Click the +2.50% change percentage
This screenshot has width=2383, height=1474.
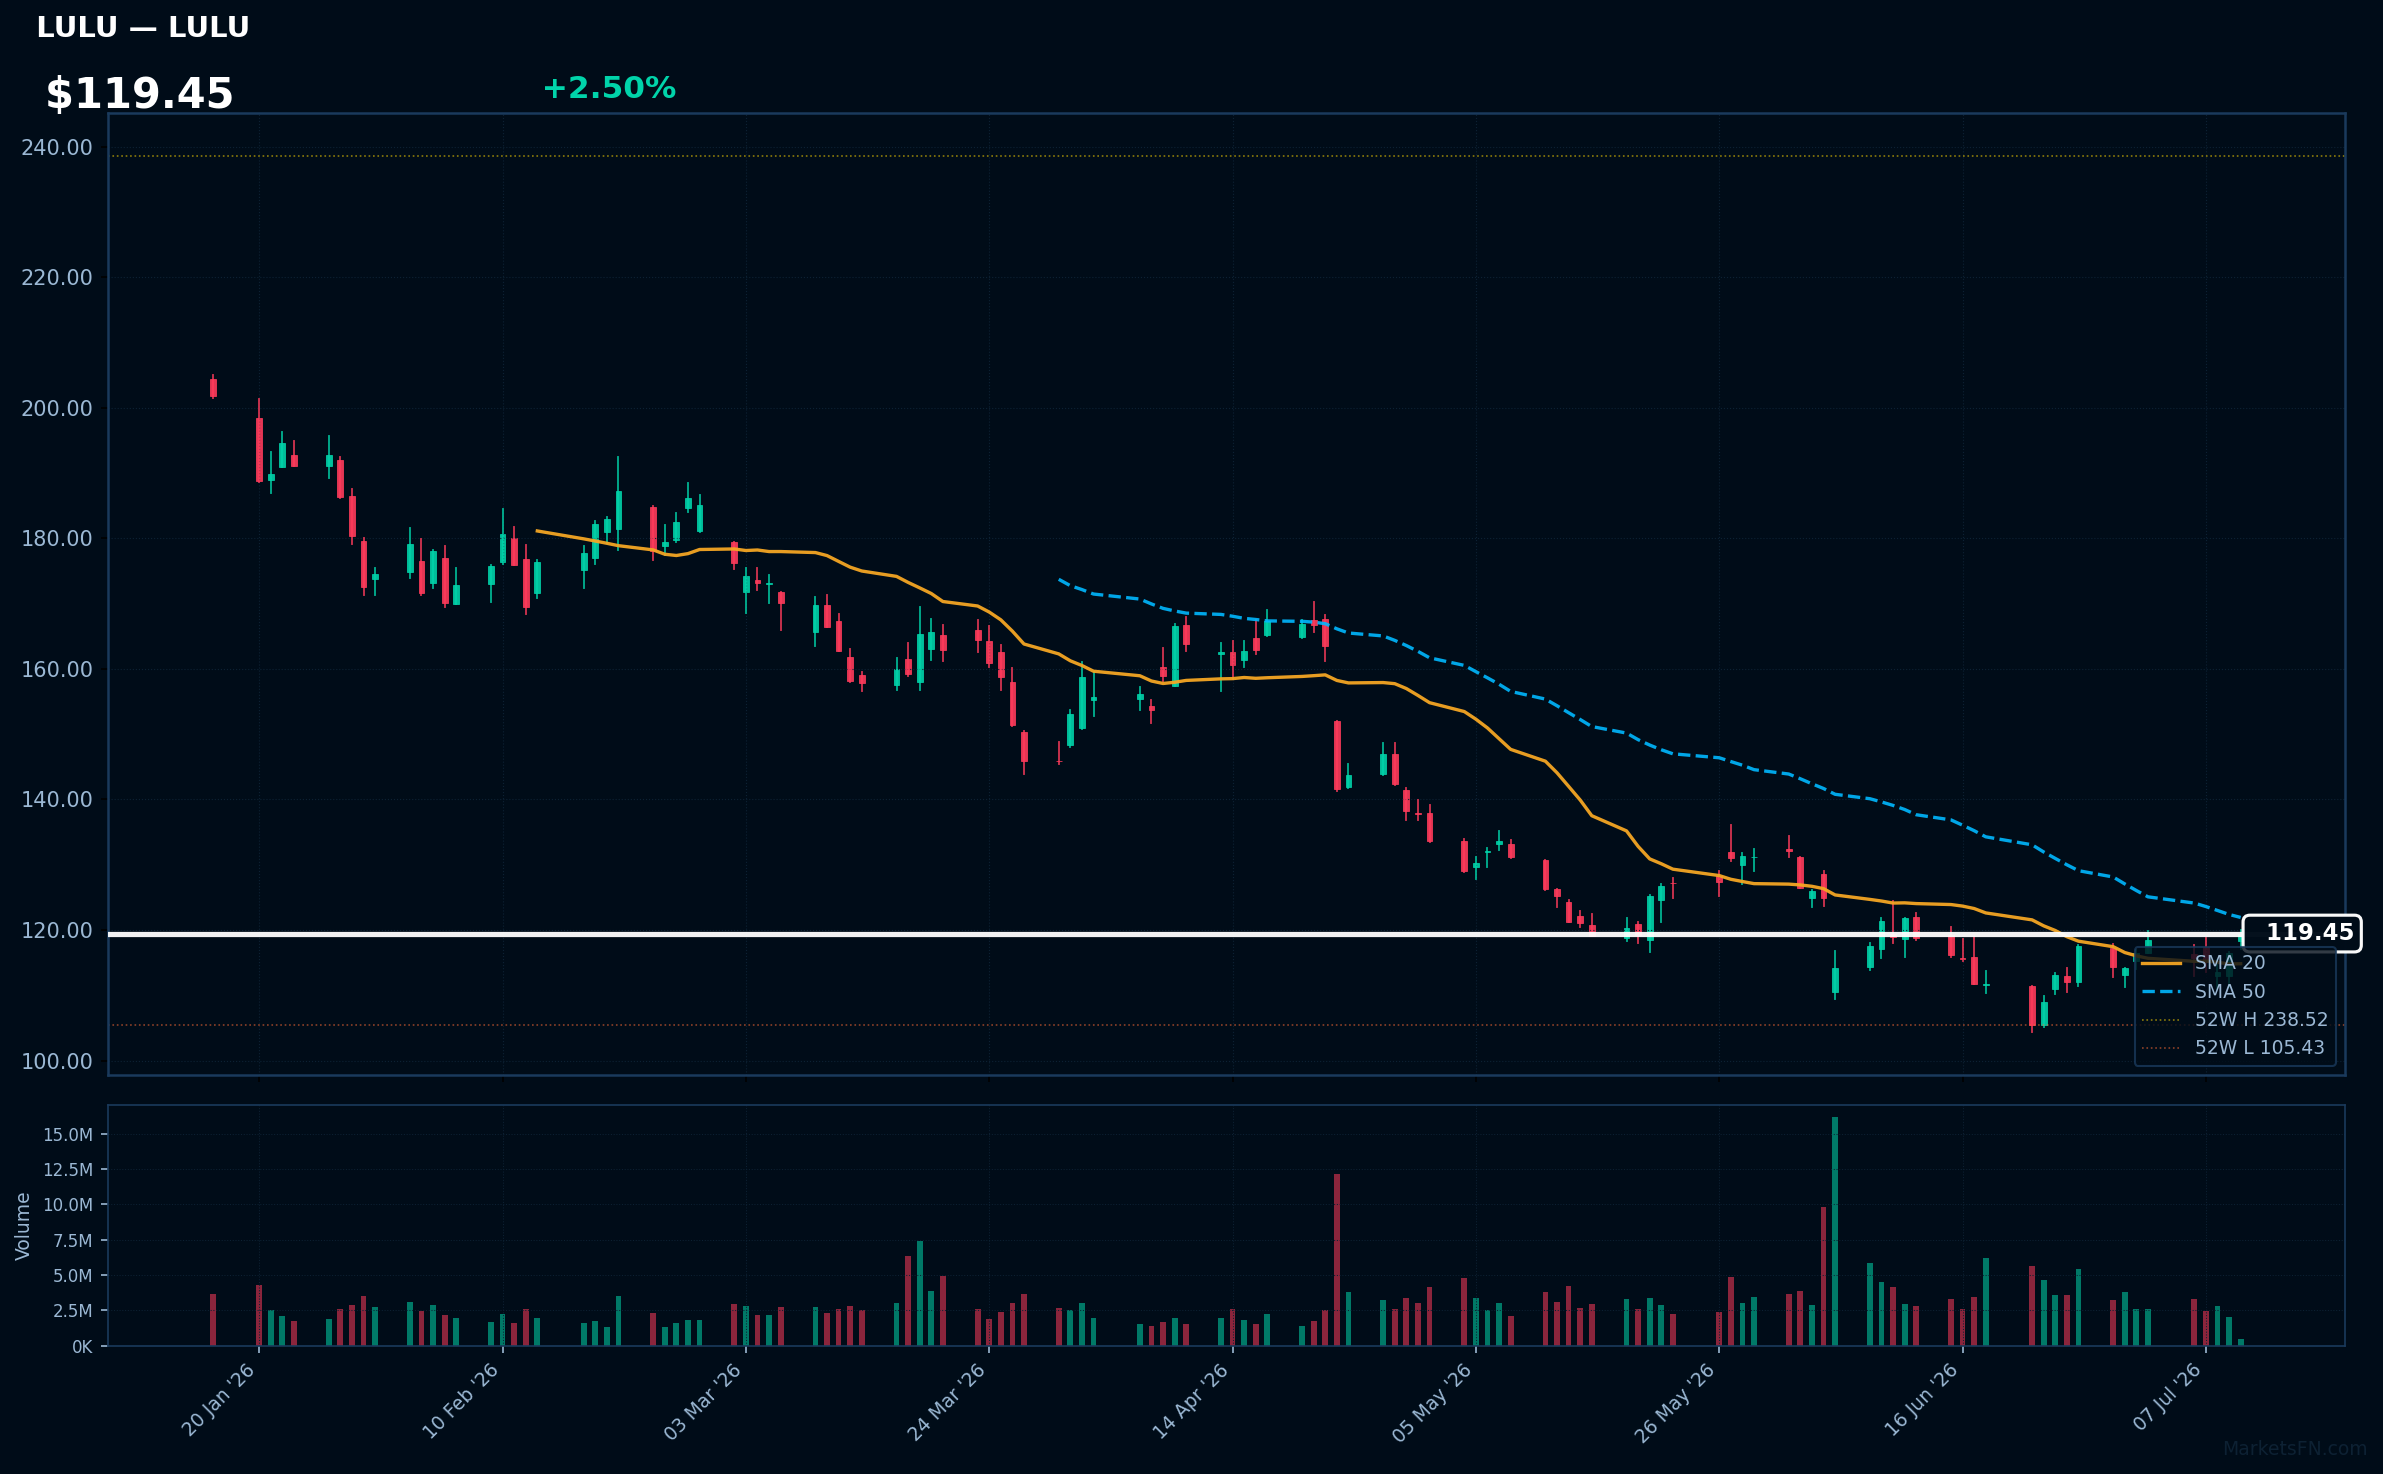click(609, 88)
